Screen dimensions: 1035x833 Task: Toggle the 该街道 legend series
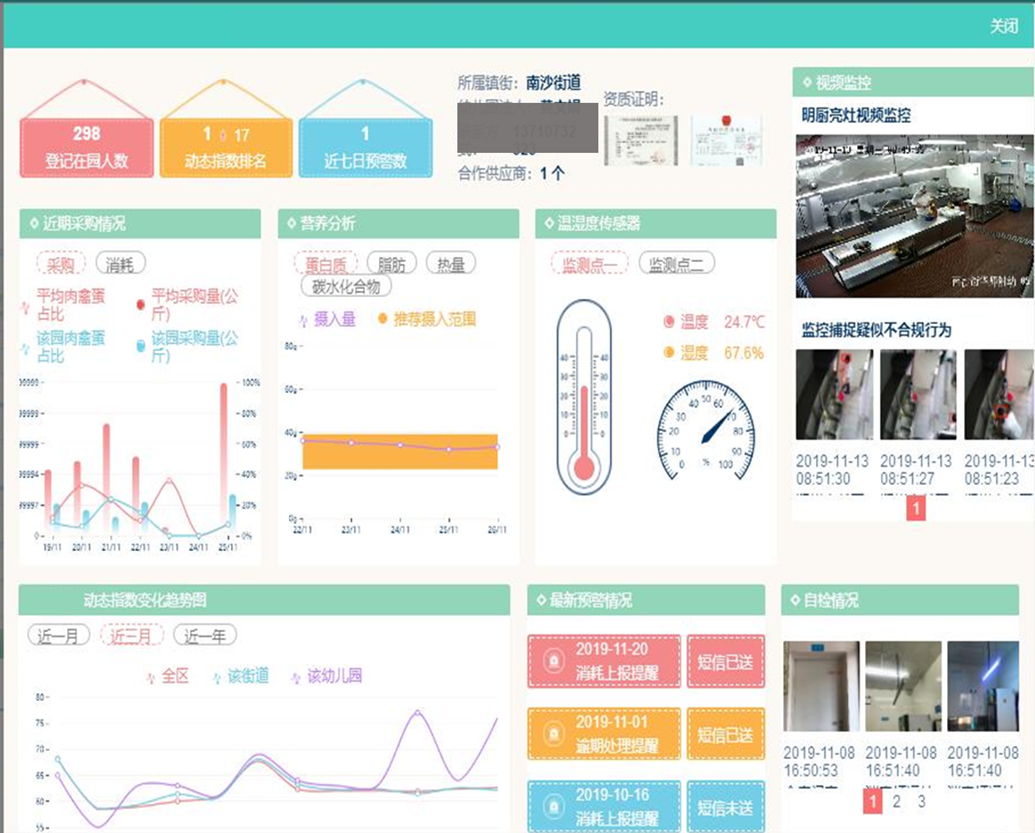click(241, 676)
